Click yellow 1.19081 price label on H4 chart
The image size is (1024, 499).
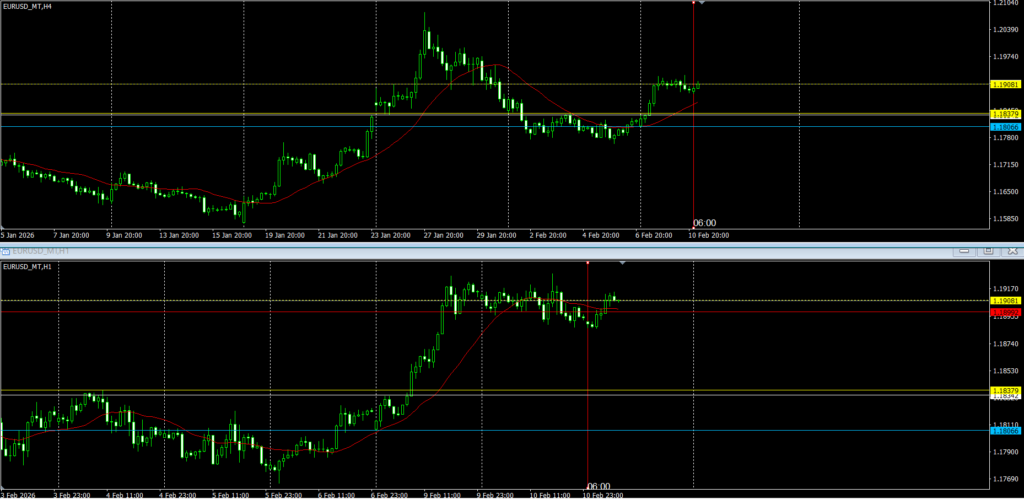pos(1005,85)
